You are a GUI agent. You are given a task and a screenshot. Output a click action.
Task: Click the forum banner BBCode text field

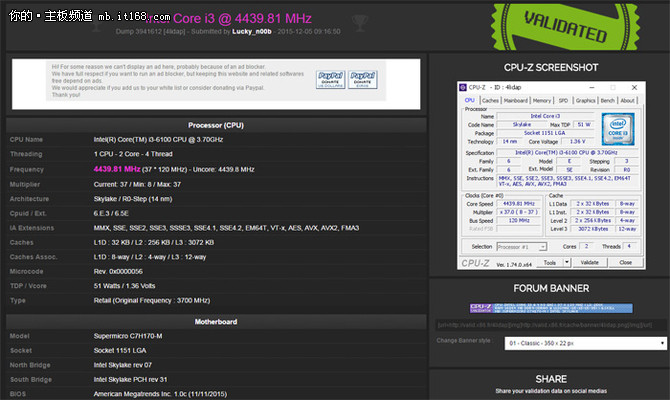[x=549, y=324]
